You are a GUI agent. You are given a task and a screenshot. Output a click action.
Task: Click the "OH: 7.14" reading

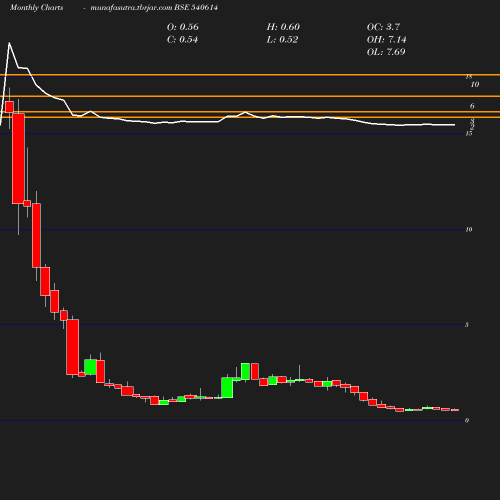click(x=386, y=40)
